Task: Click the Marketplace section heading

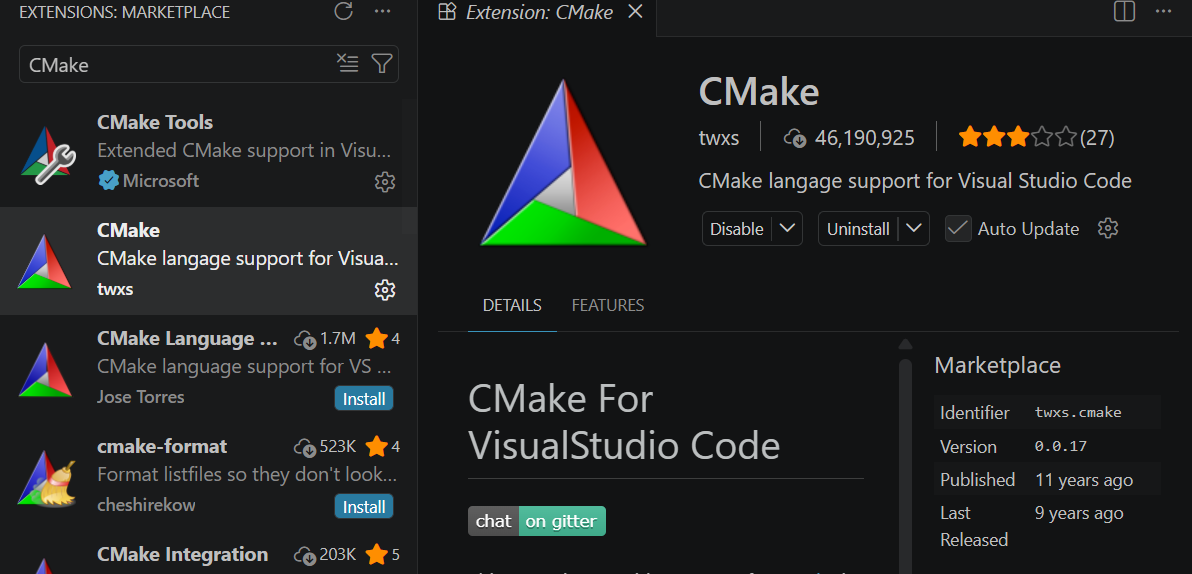Action: [x=997, y=365]
